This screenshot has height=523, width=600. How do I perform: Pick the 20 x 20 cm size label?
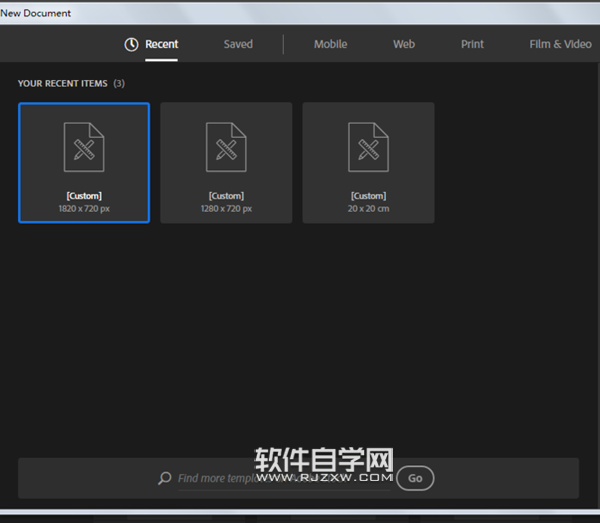368,209
